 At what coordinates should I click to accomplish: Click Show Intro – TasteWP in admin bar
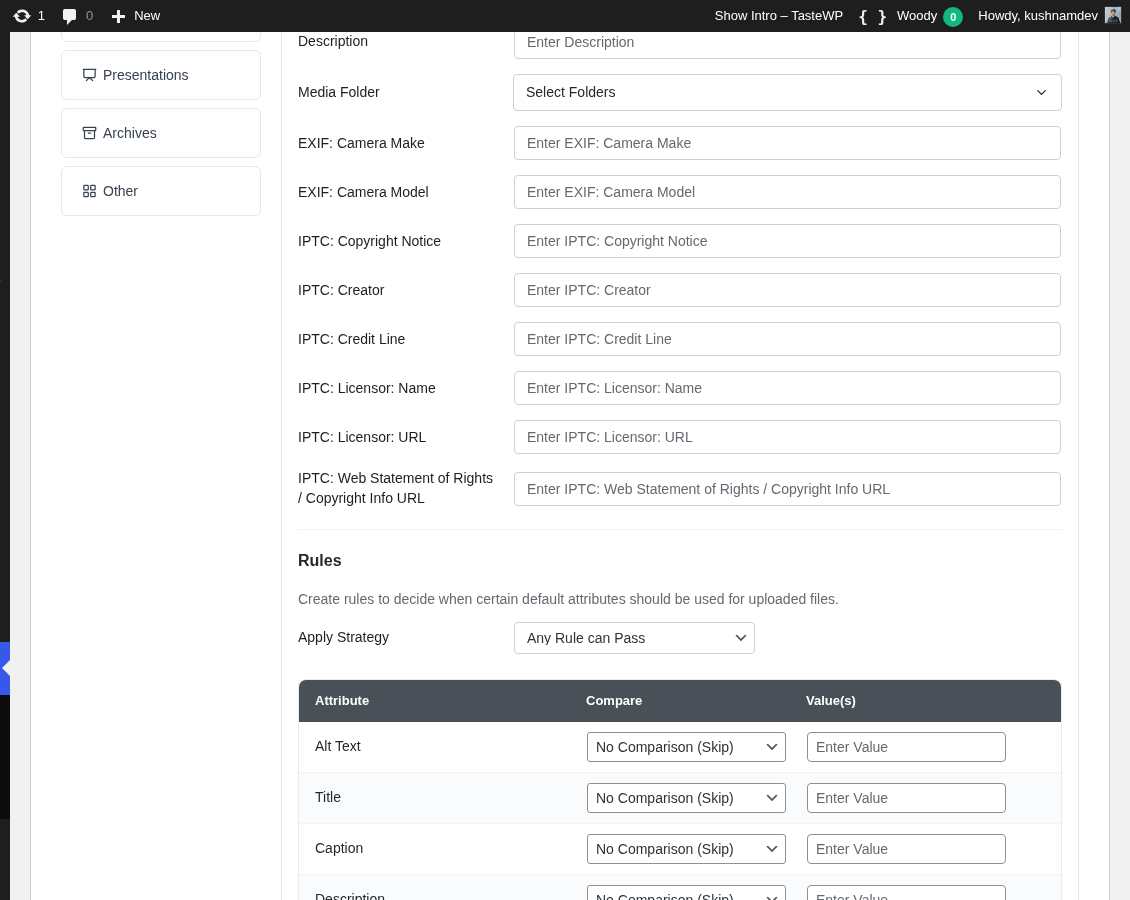tap(779, 16)
